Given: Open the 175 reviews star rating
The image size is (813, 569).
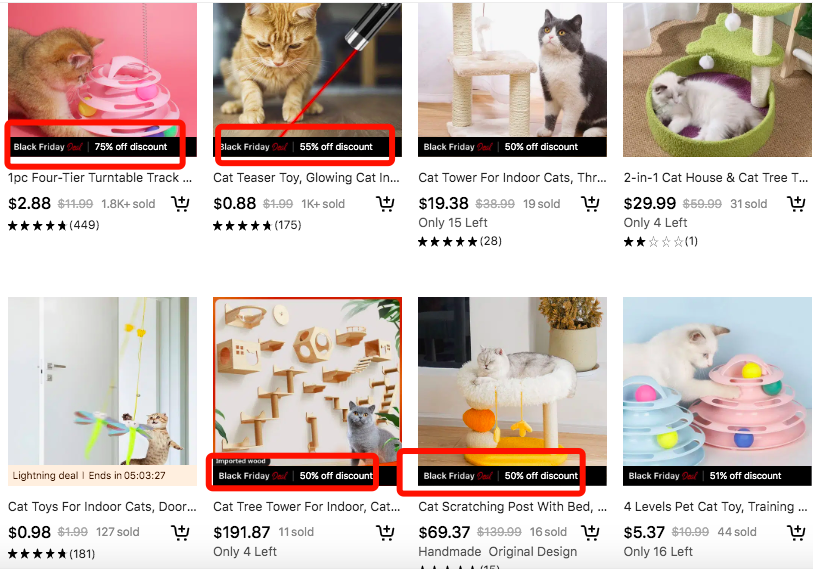Looking at the screenshot, I should pyautogui.click(x=257, y=226).
